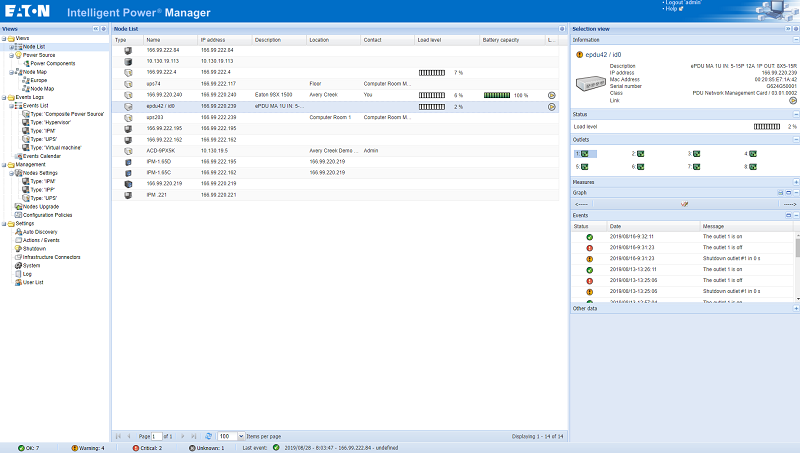Screen dimensions: 800x453
Task: Open graph settings icon in Graph bar
Action: (685, 204)
